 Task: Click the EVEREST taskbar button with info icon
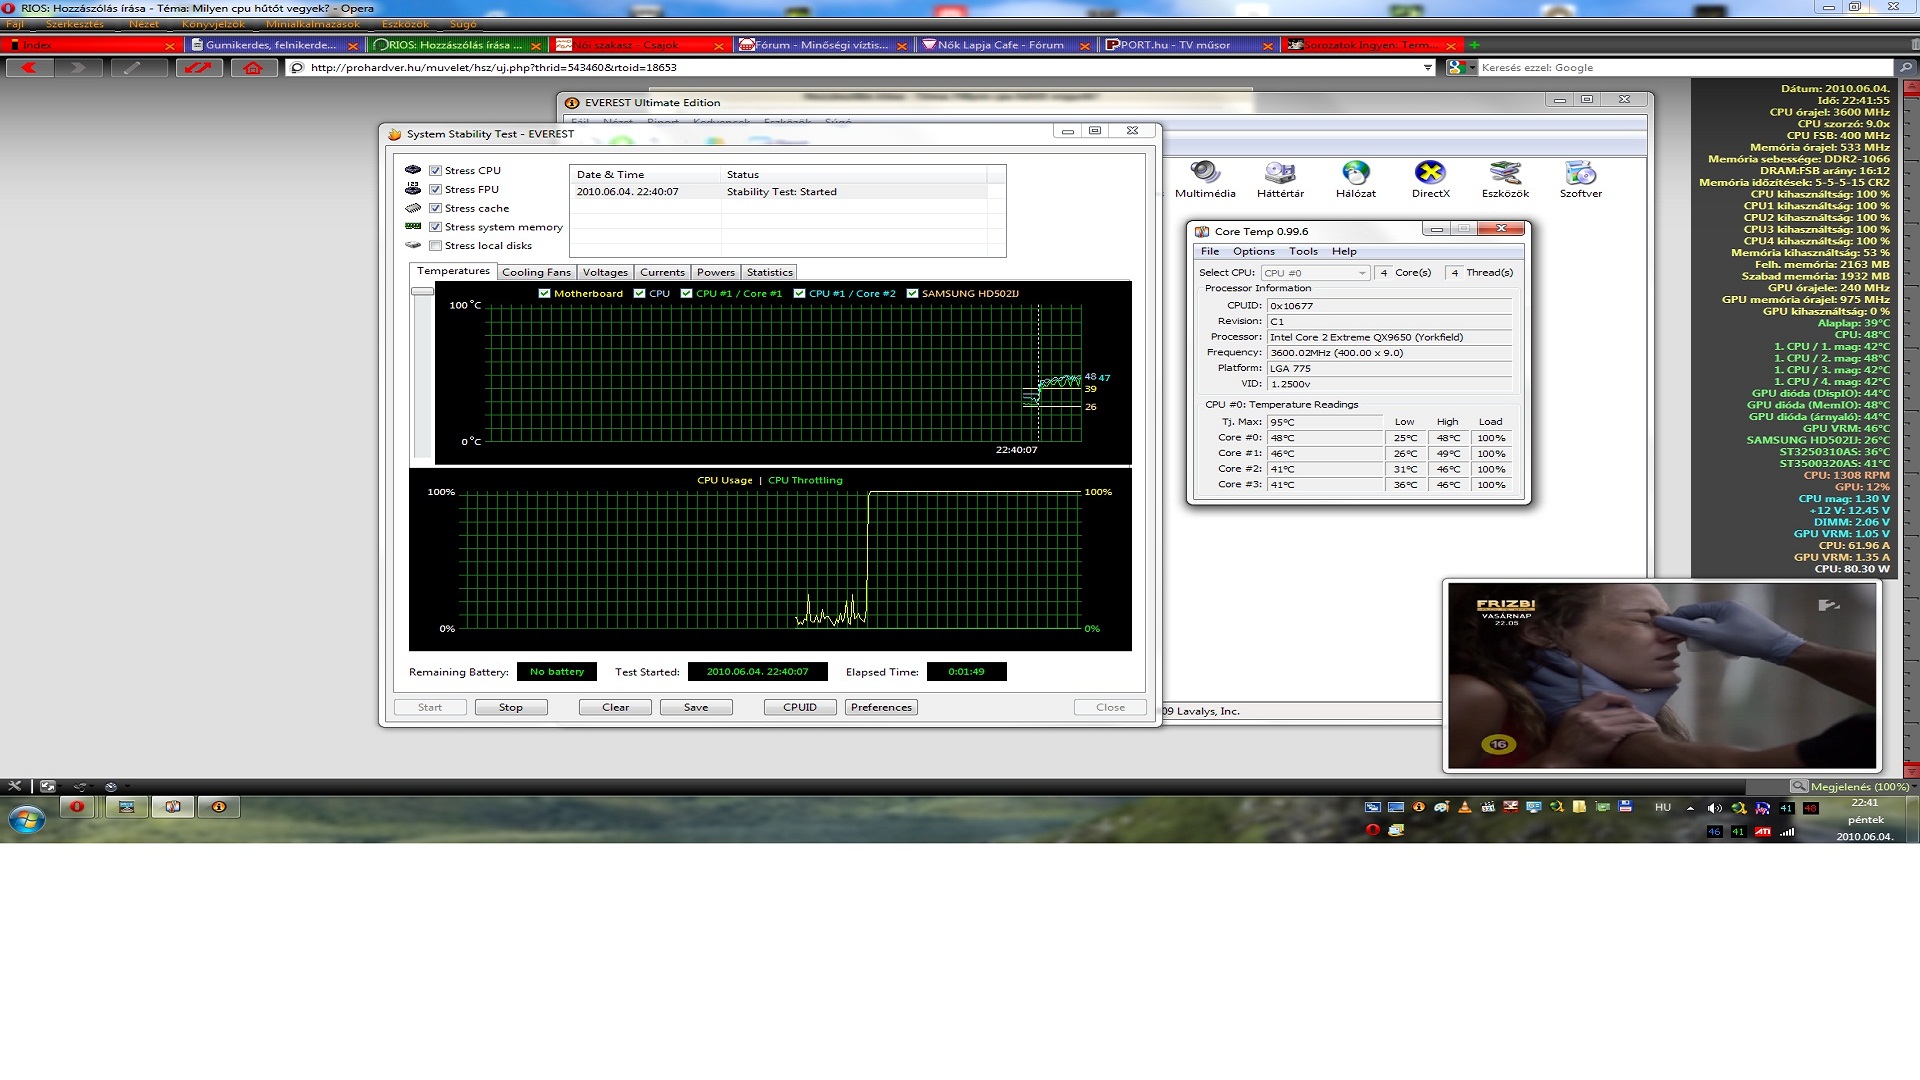(219, 807)
